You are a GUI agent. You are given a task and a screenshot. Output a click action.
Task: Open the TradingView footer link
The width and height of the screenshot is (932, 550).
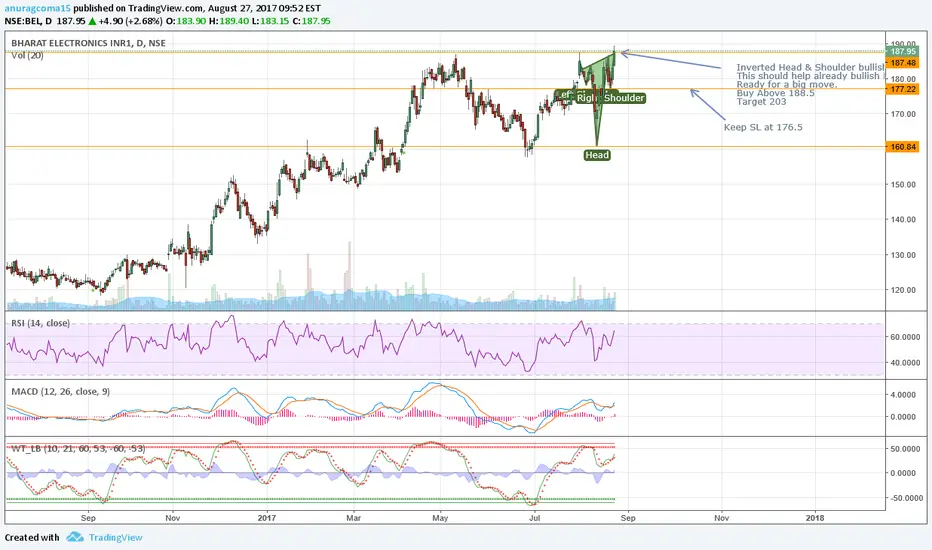[x=116, y=538]
